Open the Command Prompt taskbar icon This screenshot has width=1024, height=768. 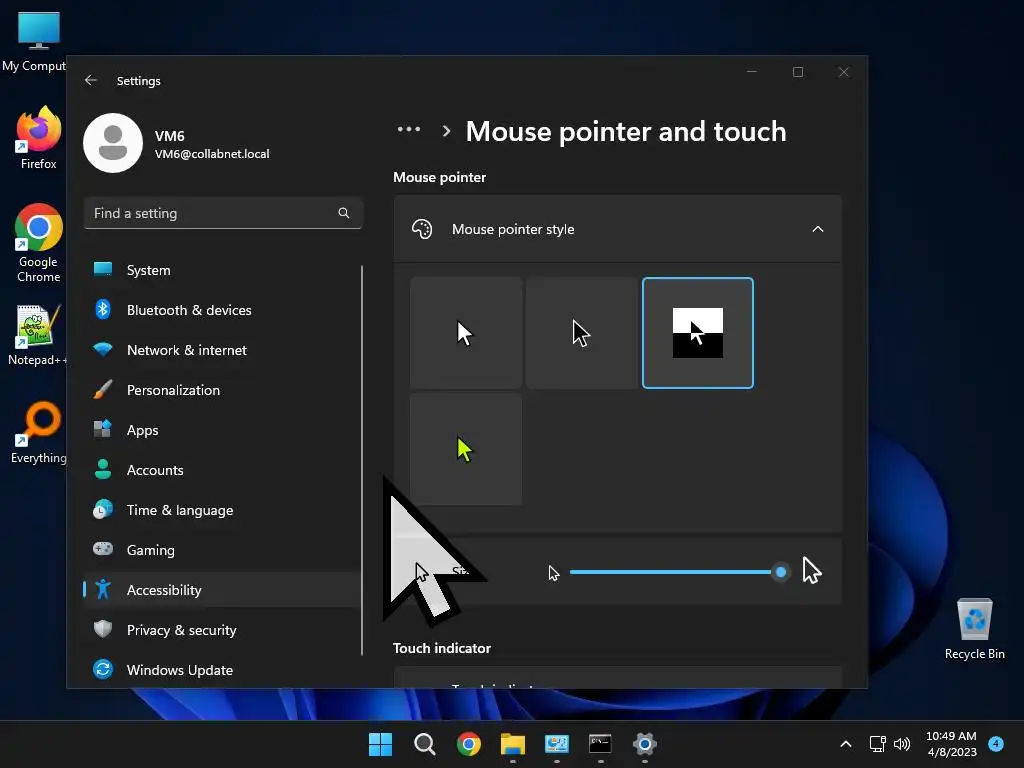[600, 744]
